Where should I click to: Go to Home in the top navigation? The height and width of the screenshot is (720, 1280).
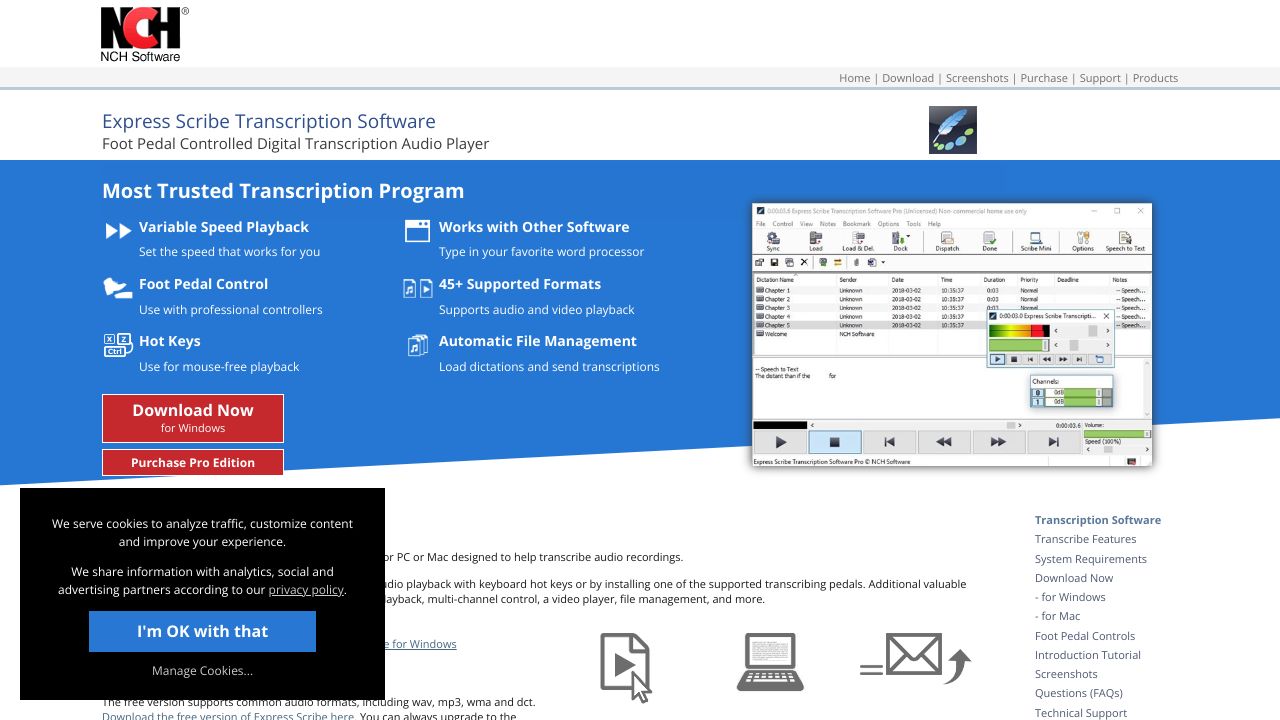(x=854, y=78)
